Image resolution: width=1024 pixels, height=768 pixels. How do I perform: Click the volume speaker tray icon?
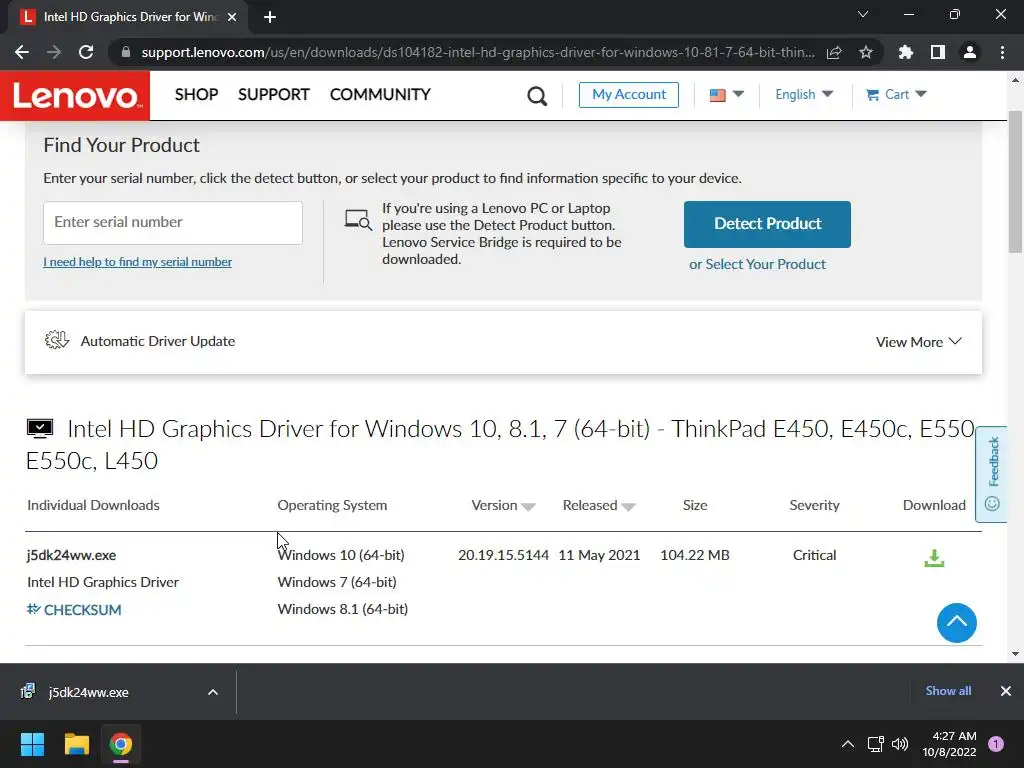pyautogui.click(x=900, y=744)
